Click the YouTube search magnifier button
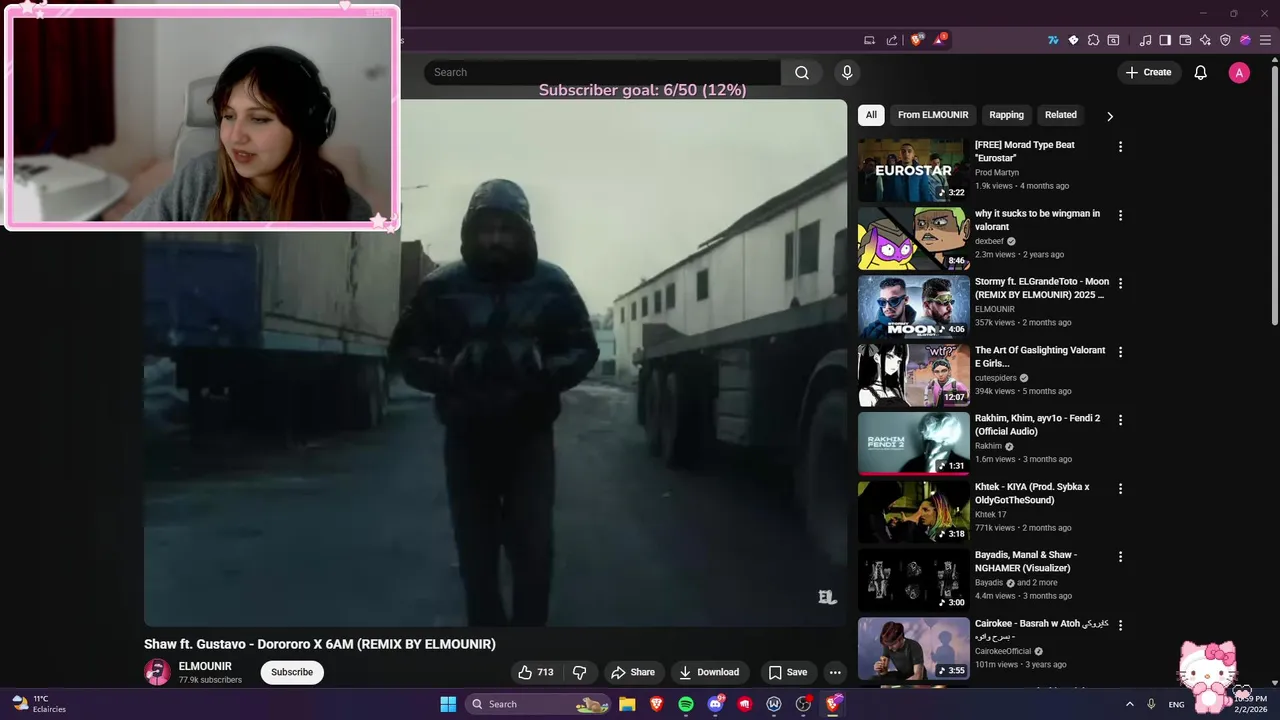Viewport: 1280px width, 720px height. tap(802, 72)
